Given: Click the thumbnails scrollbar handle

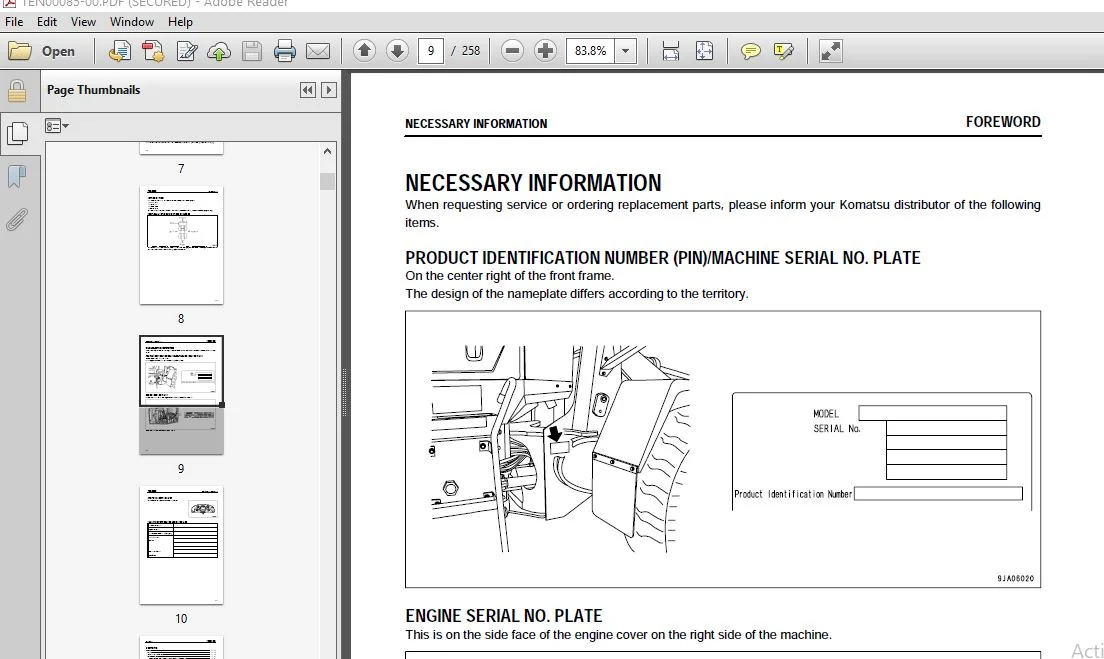Looking at the screenshot, I should [327, 182].
